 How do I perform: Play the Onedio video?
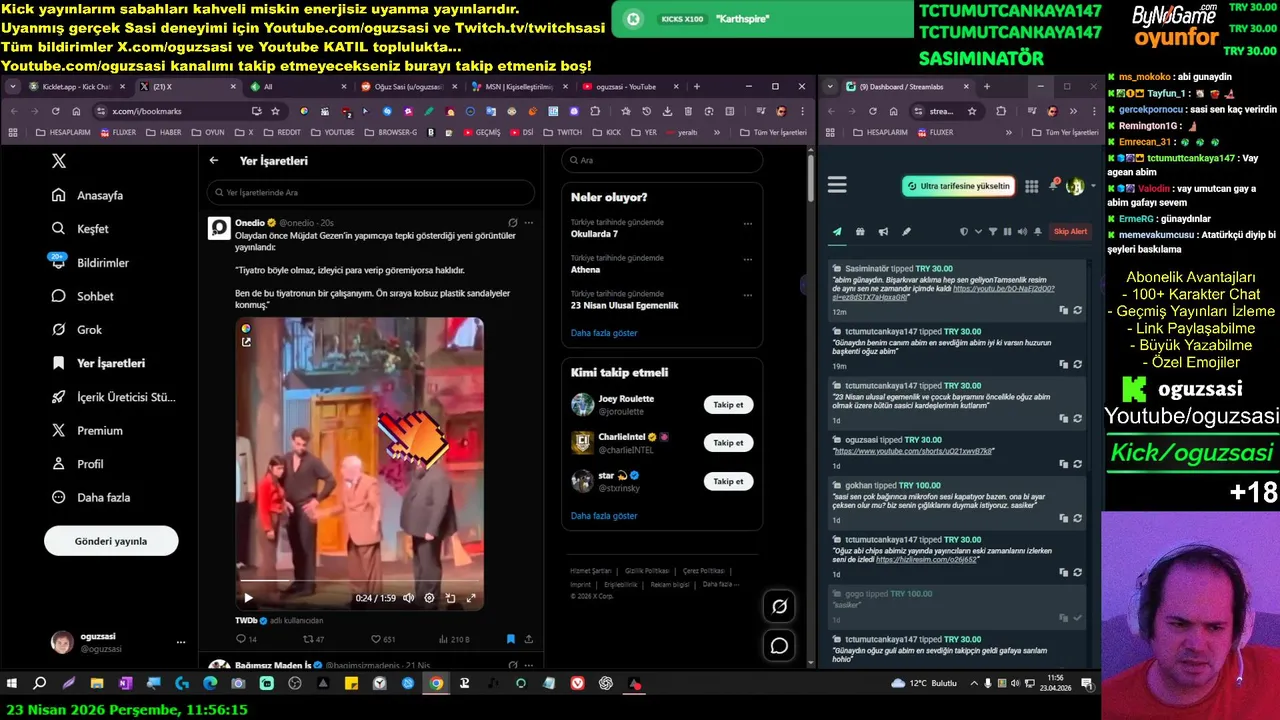click(248, 598)
